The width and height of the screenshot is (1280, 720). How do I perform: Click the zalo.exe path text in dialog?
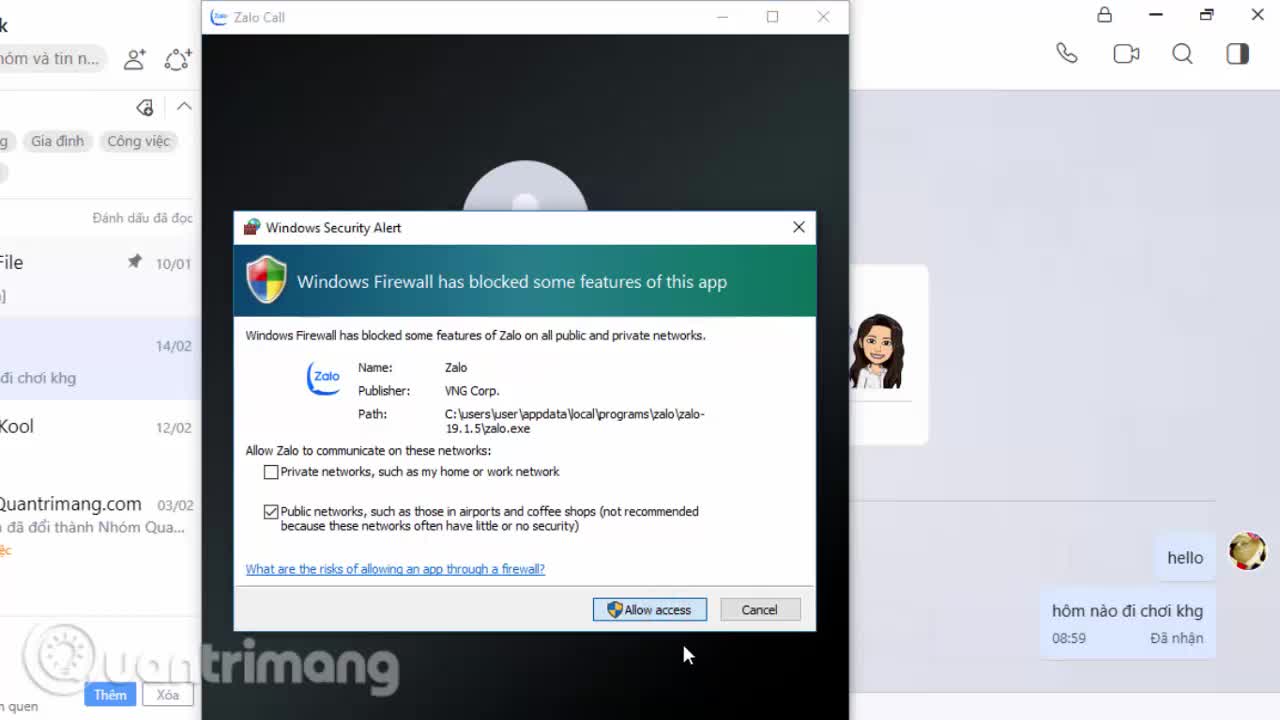575,421
